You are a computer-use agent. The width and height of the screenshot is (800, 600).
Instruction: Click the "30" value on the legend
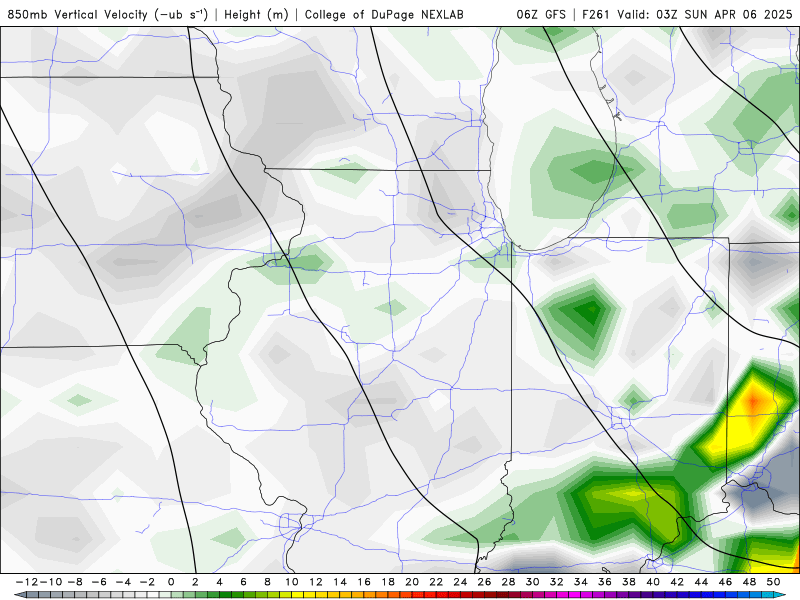pos(533,582)
